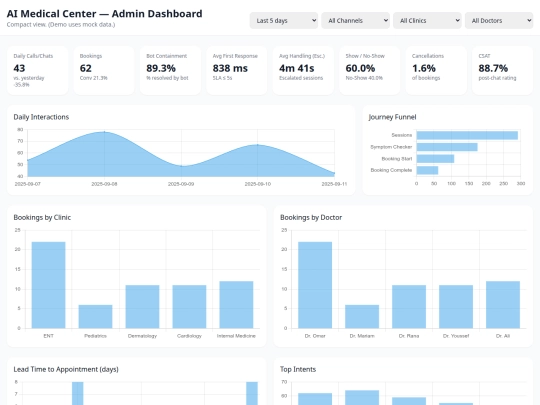The width and height of the screenshot is (540, 405).
Task: Select the Sessions bar in Journey Funnel
Action: 467,135
